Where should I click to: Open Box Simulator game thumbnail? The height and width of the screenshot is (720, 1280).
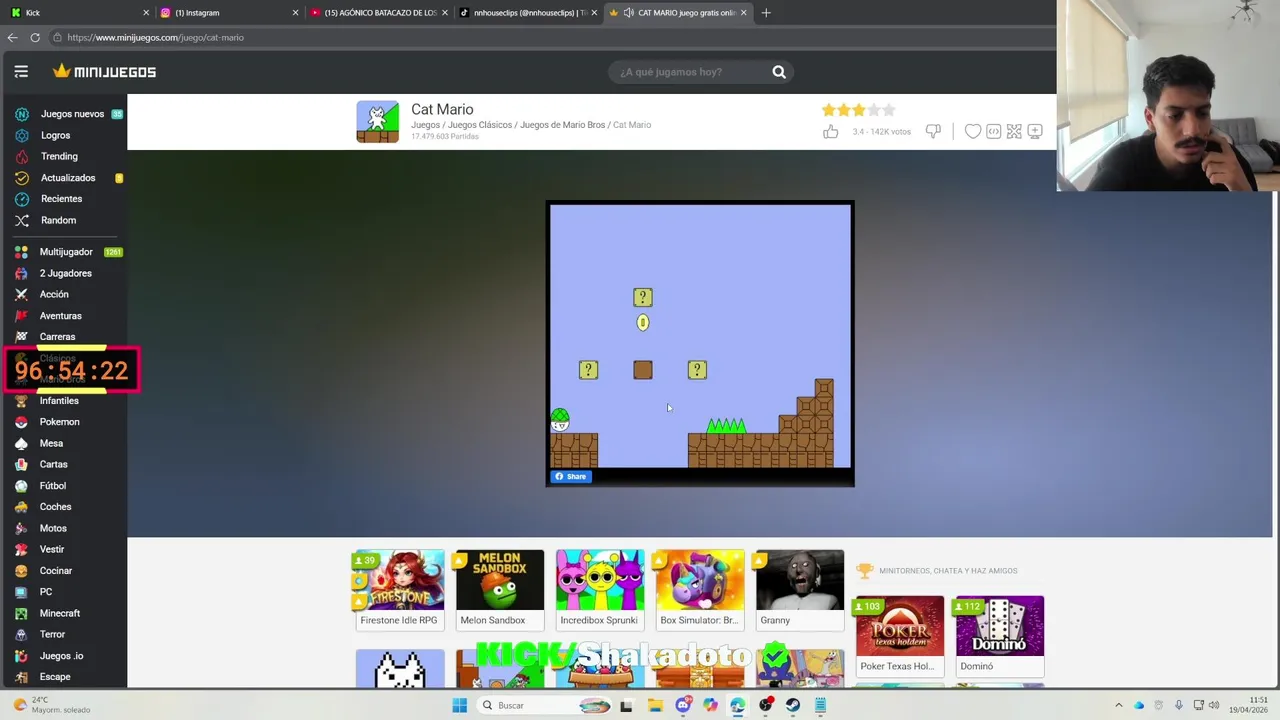pyautogui.click(x=700, y=580)
